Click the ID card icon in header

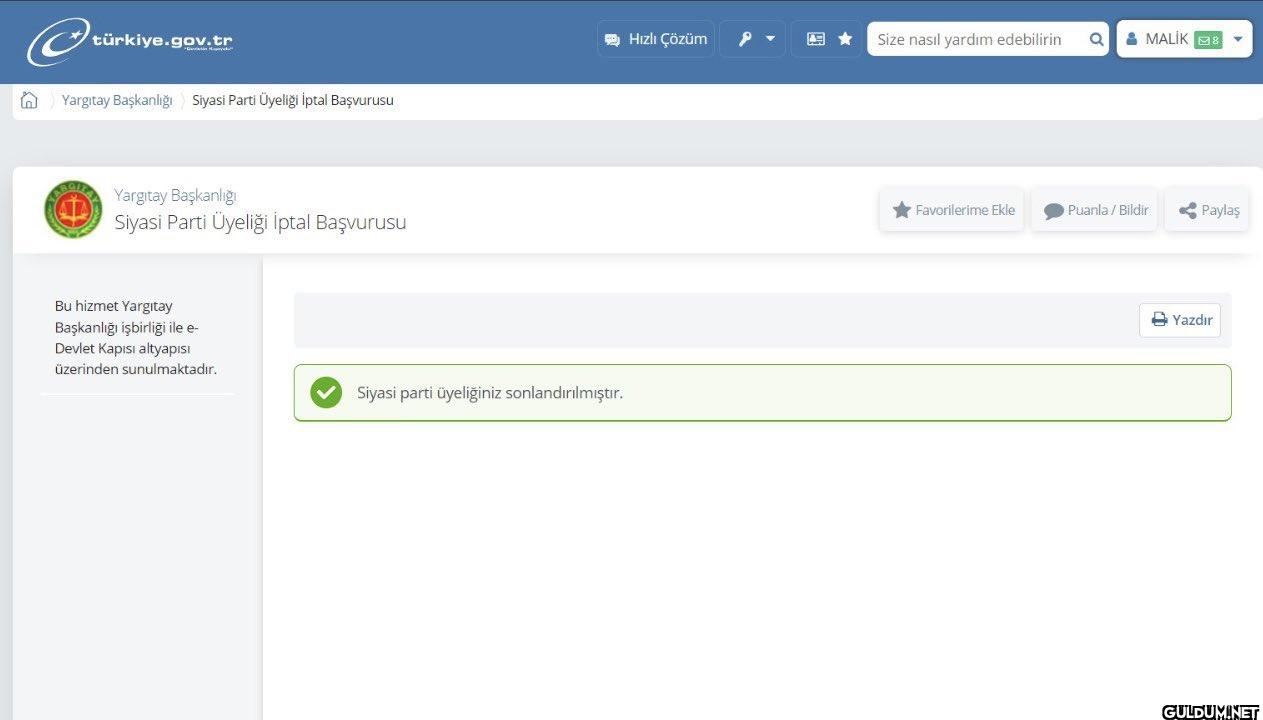tap(816, 39)
